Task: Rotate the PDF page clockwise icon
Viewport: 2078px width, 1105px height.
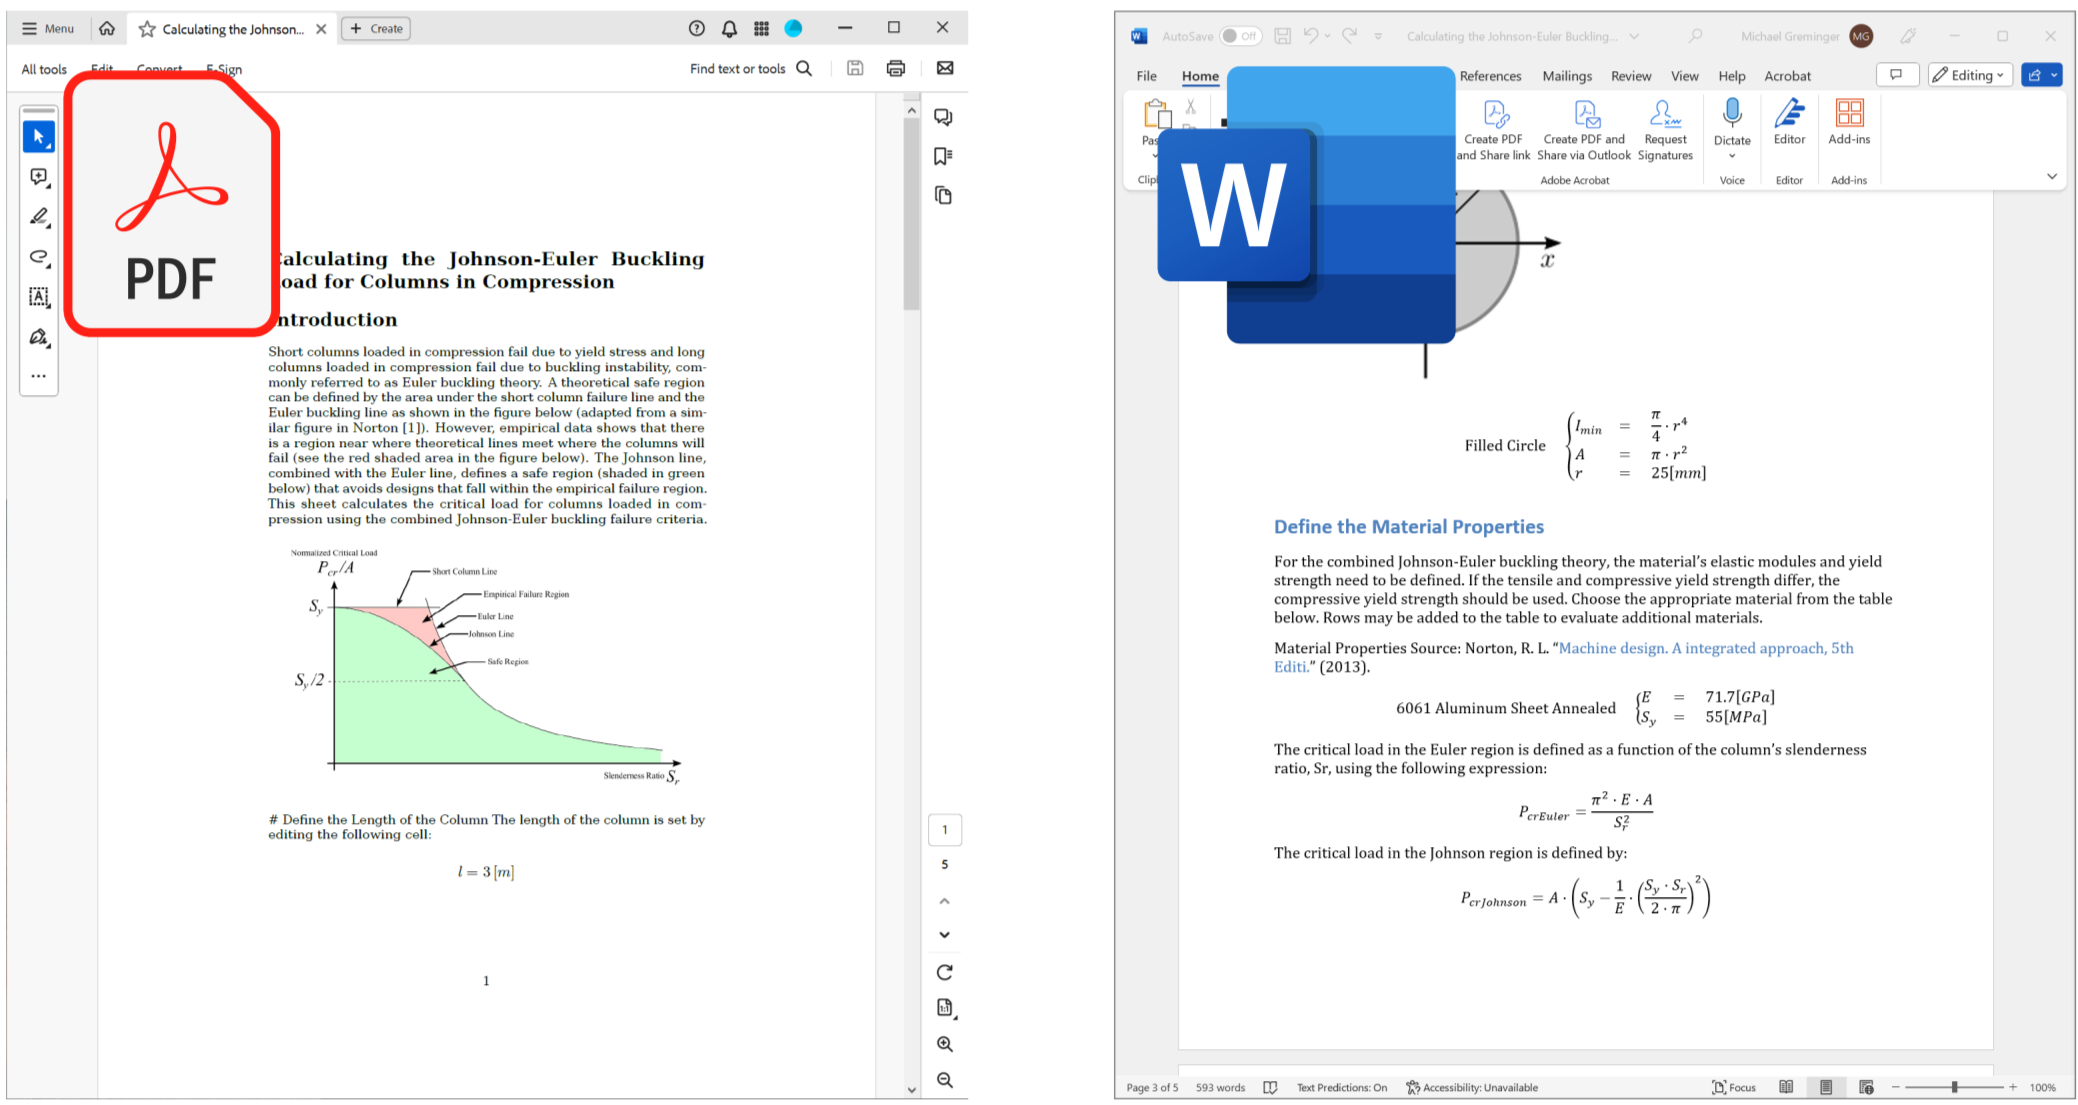Action: tap(944, 972)
